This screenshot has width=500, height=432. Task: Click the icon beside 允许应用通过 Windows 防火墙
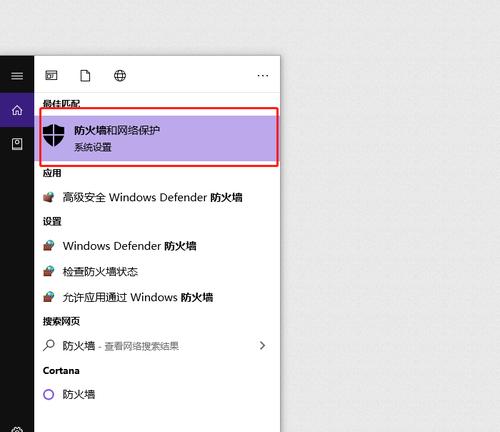click(x=49, y=297)
